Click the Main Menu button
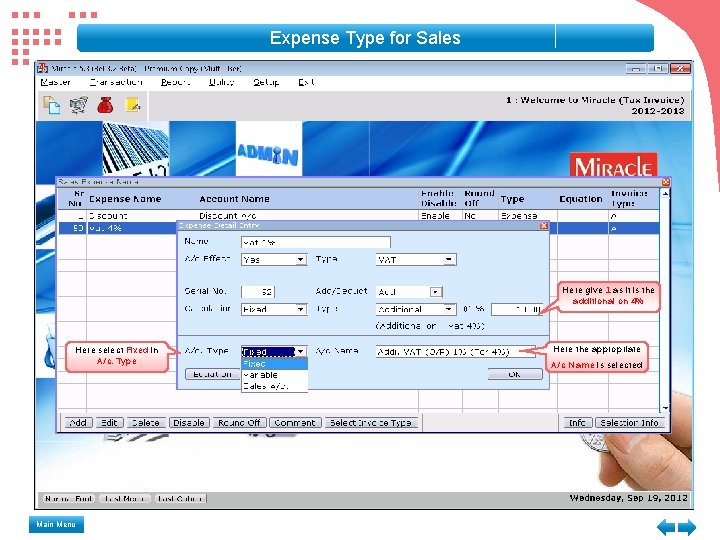Image resolution: width=720 pixels, height=540 pixels. (56, 524)
